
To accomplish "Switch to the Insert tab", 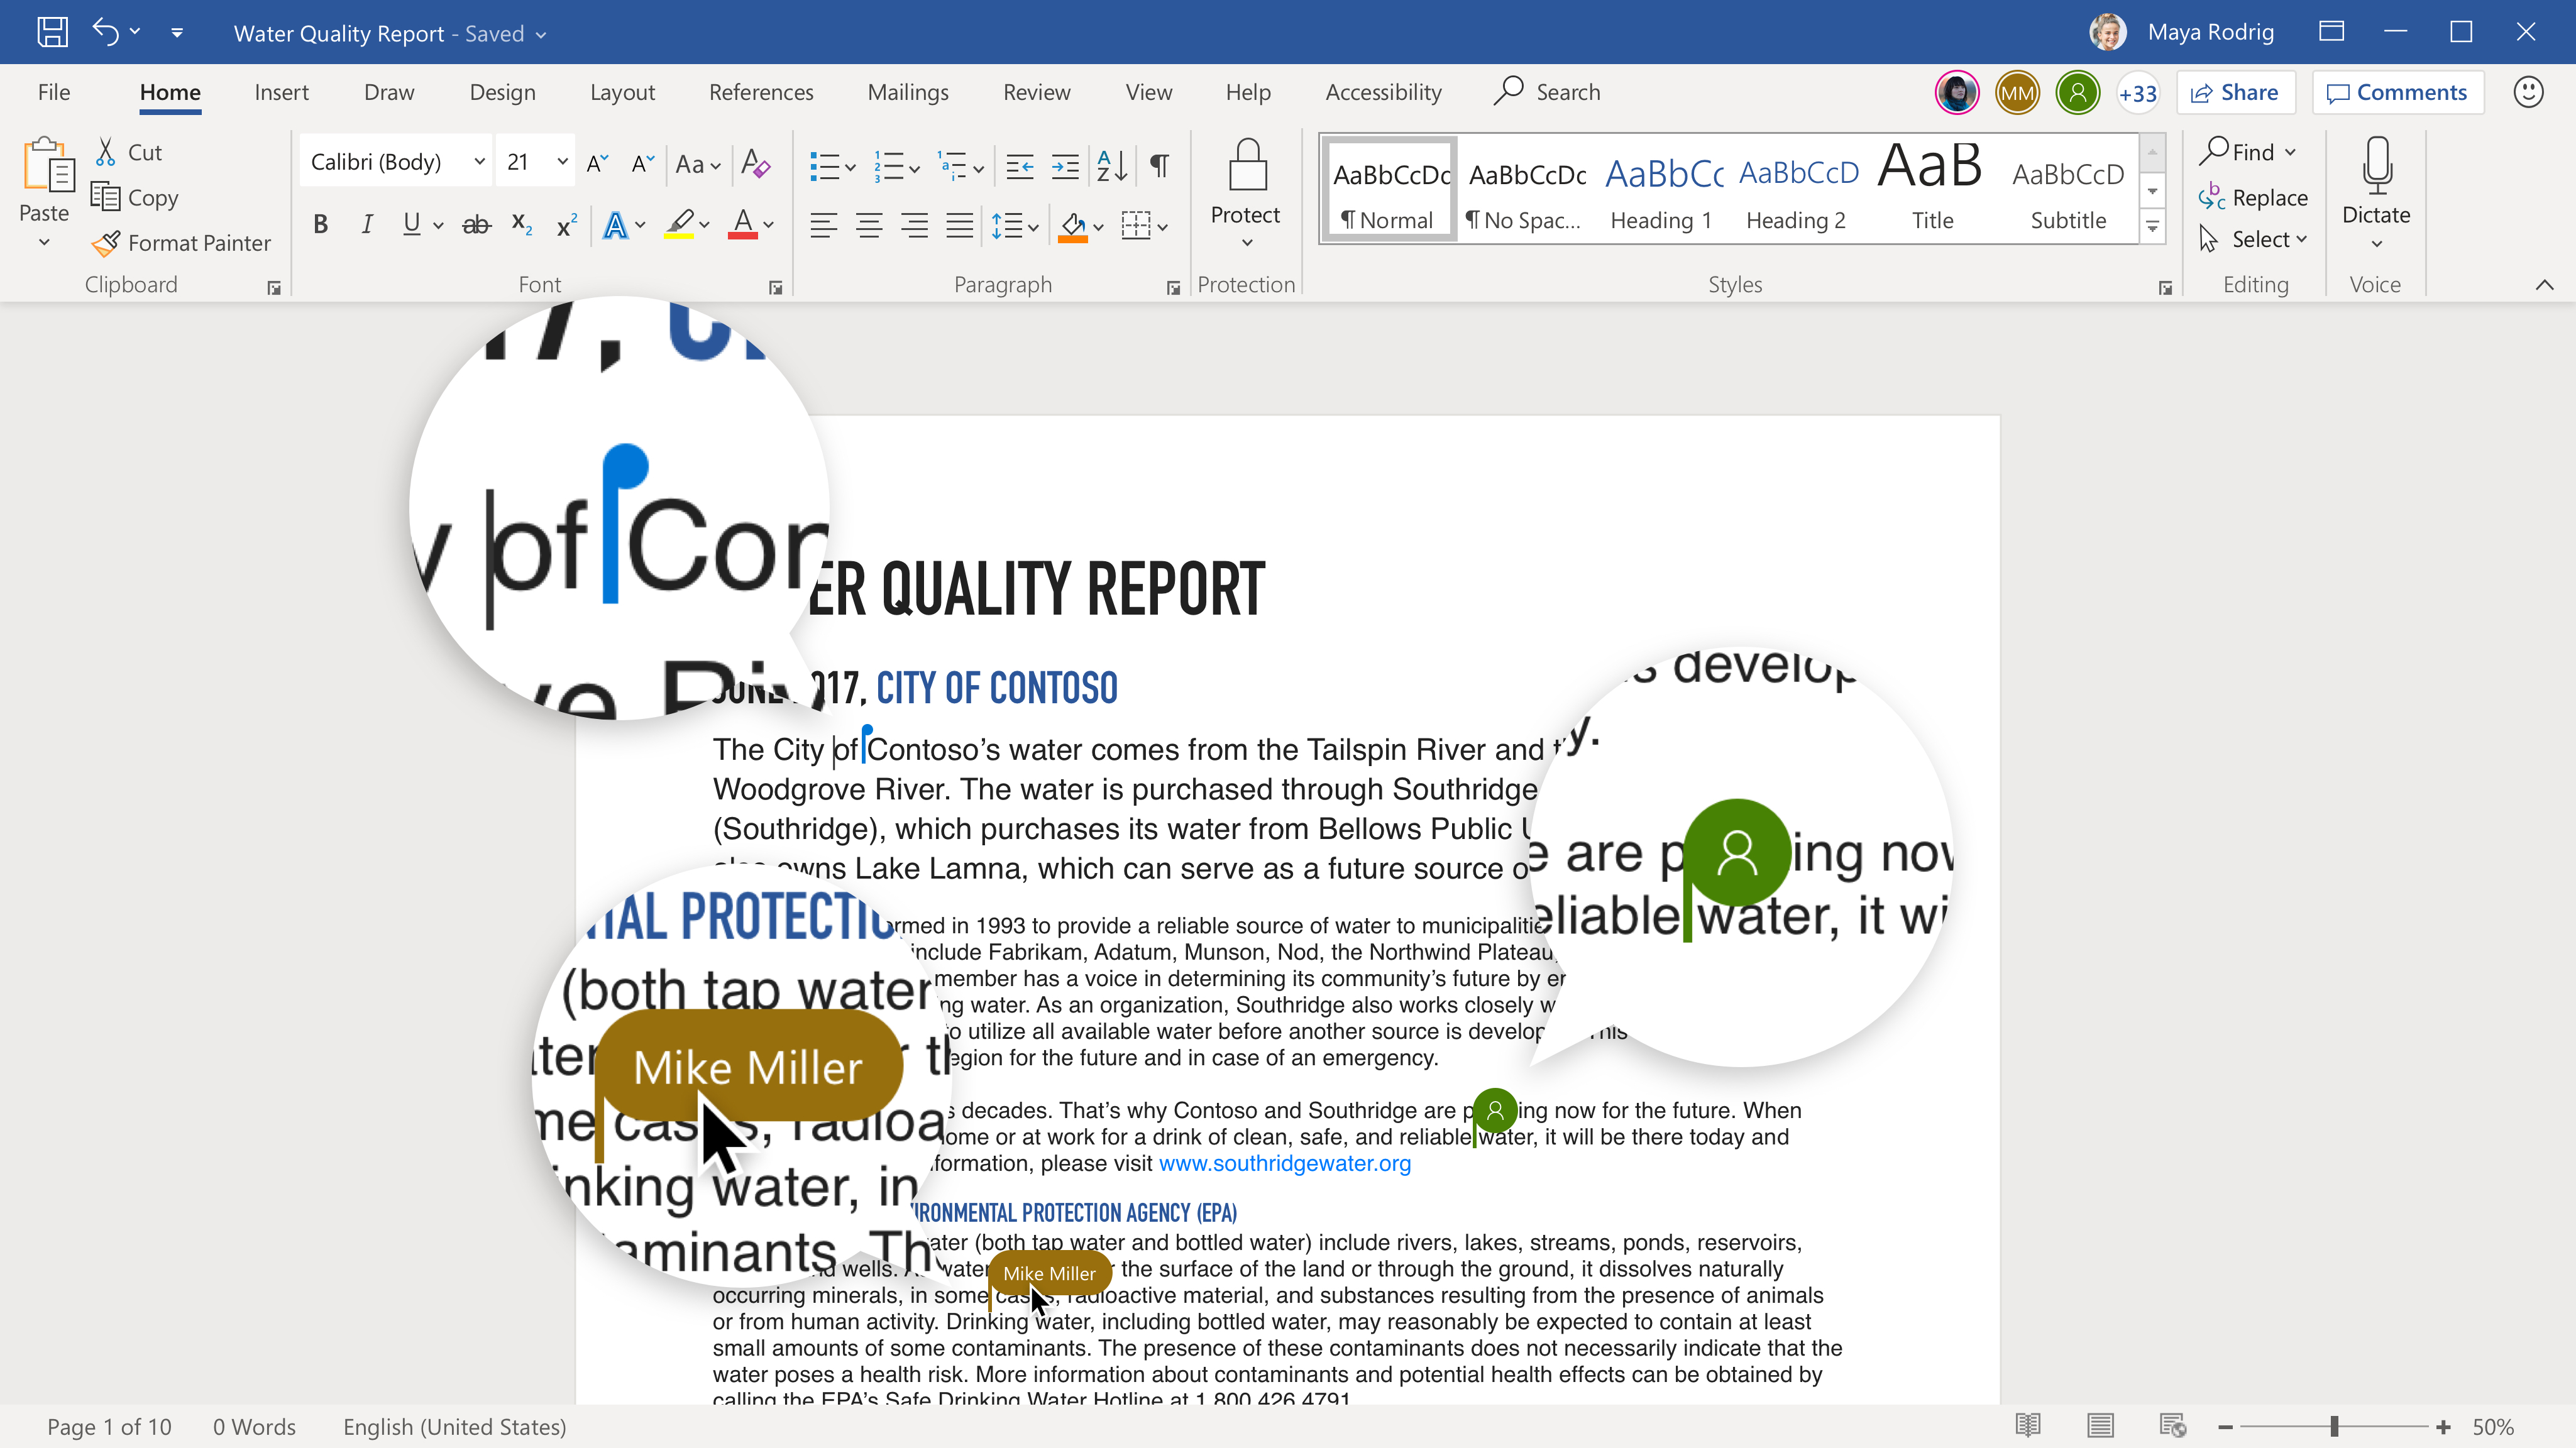I will click(281, 92).
